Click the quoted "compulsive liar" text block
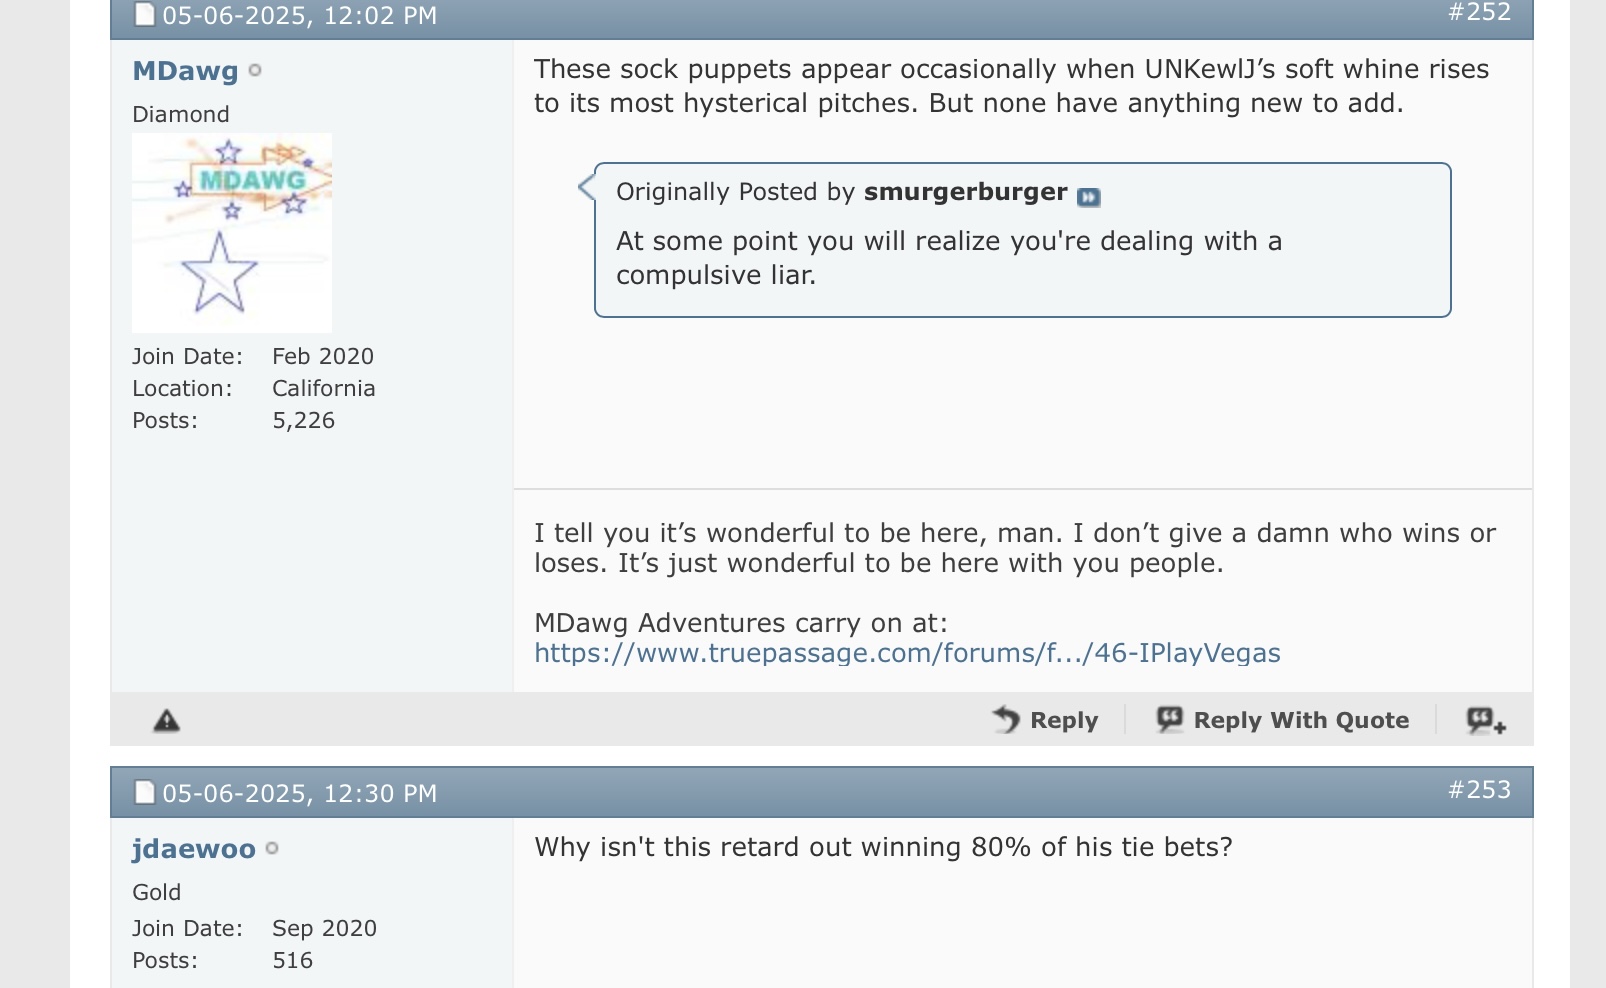 click(x=948, y=258)
